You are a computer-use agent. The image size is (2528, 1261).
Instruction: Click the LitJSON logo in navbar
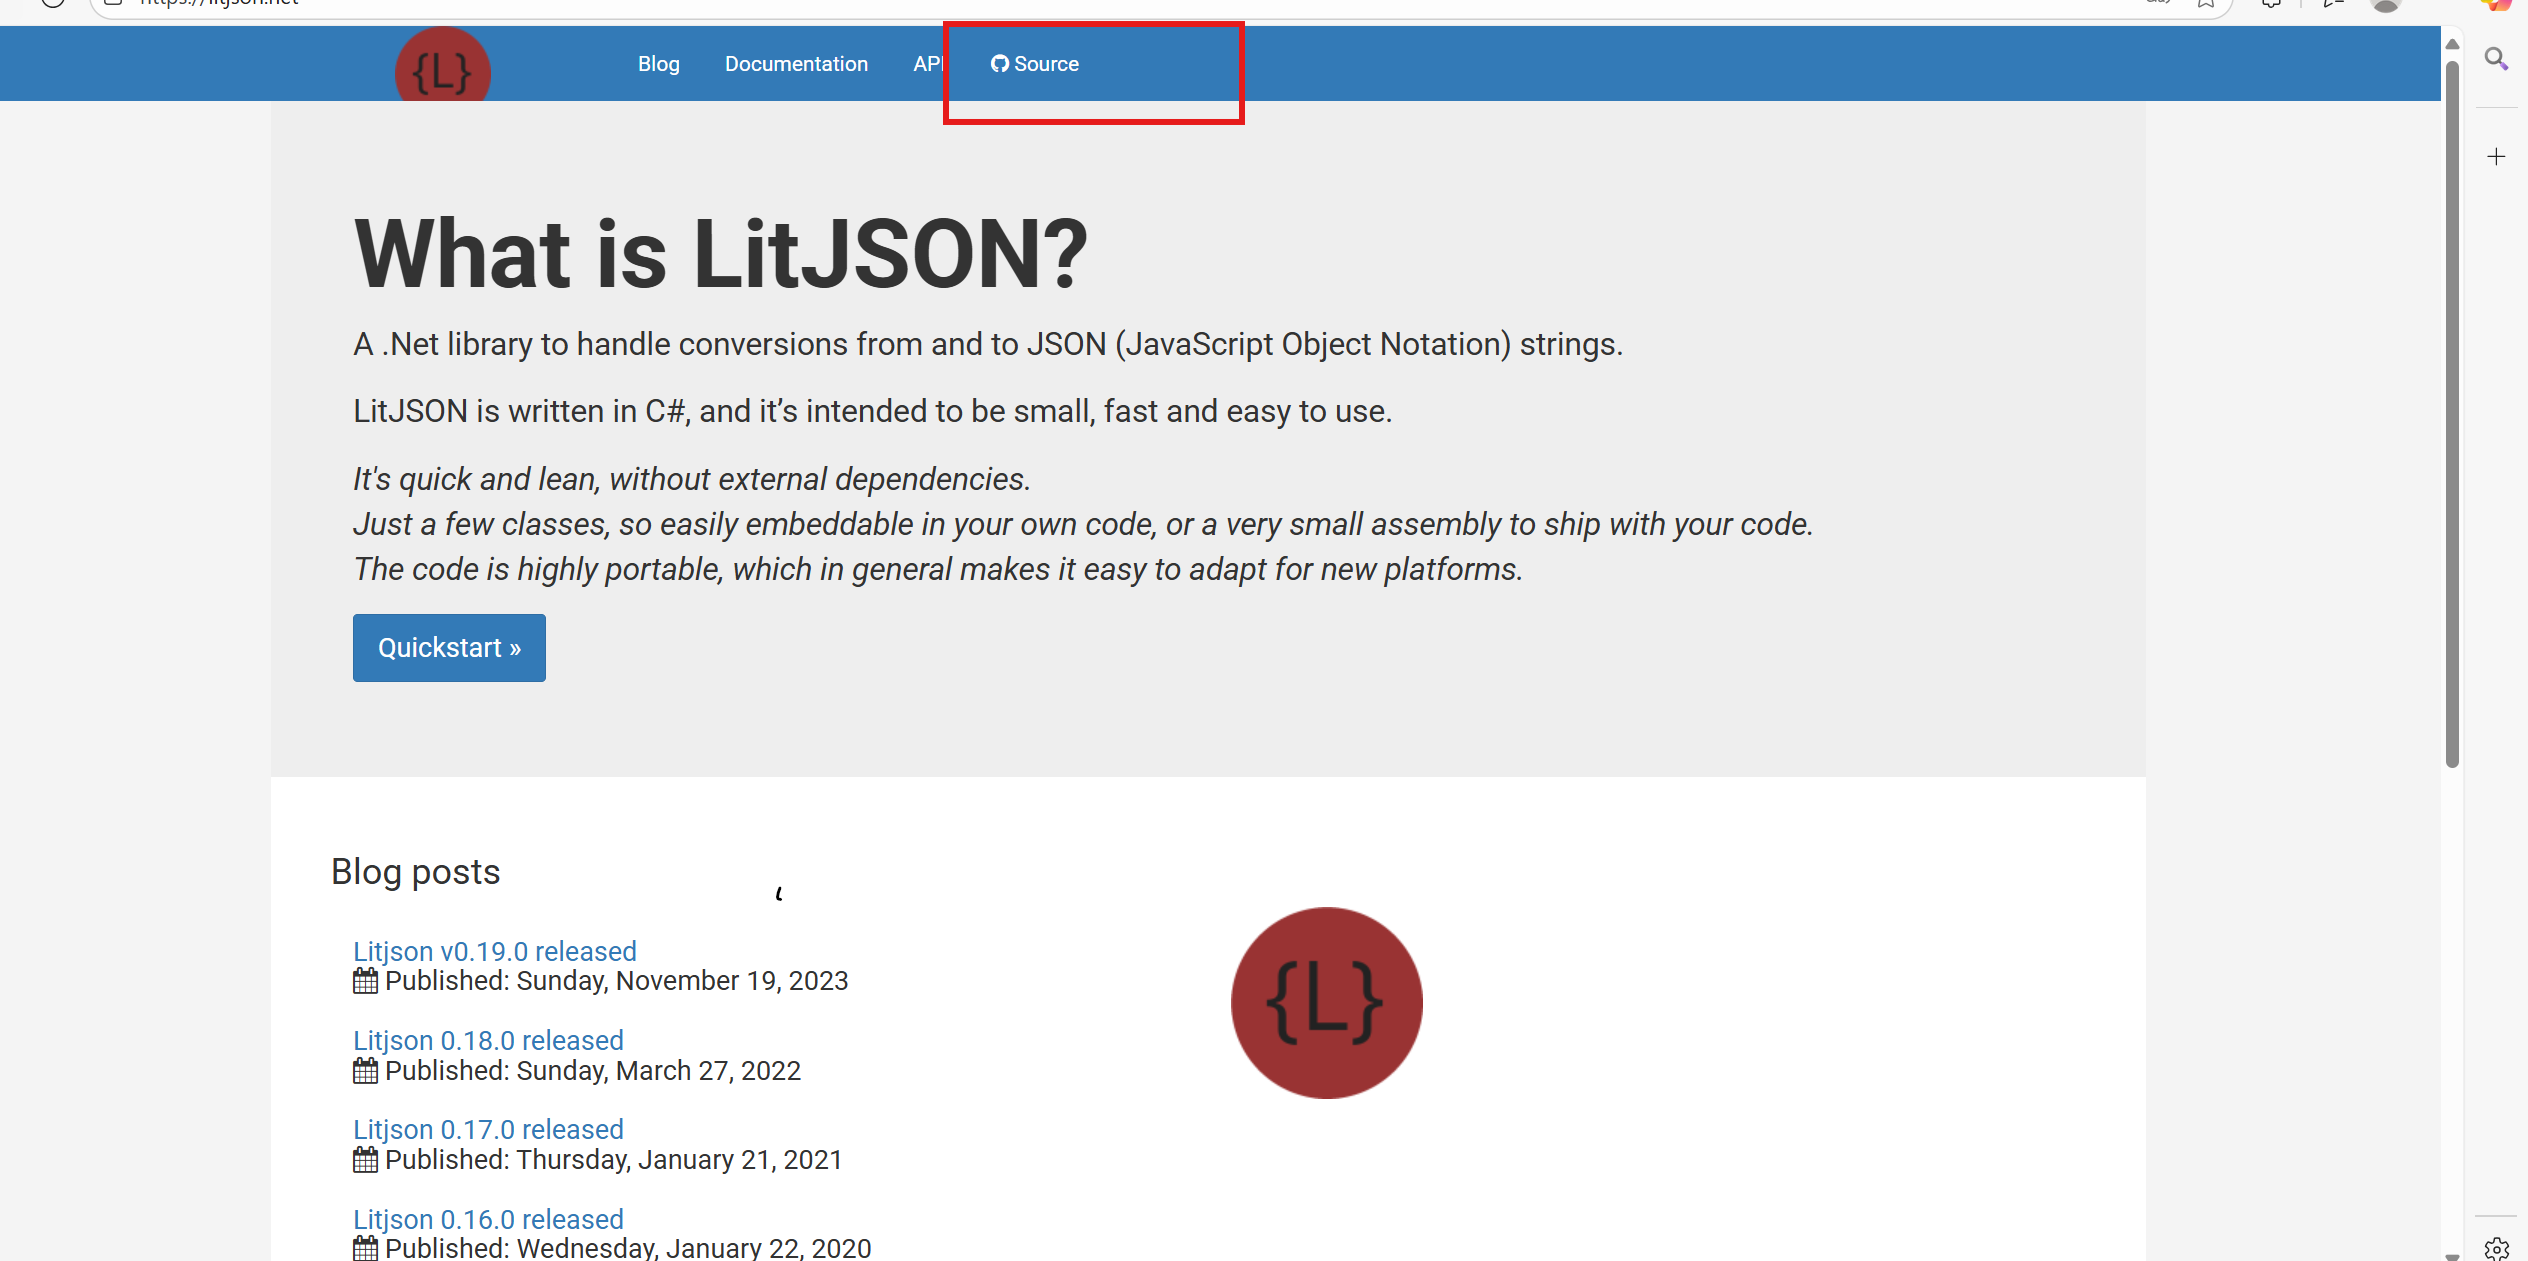coord(442,70)
